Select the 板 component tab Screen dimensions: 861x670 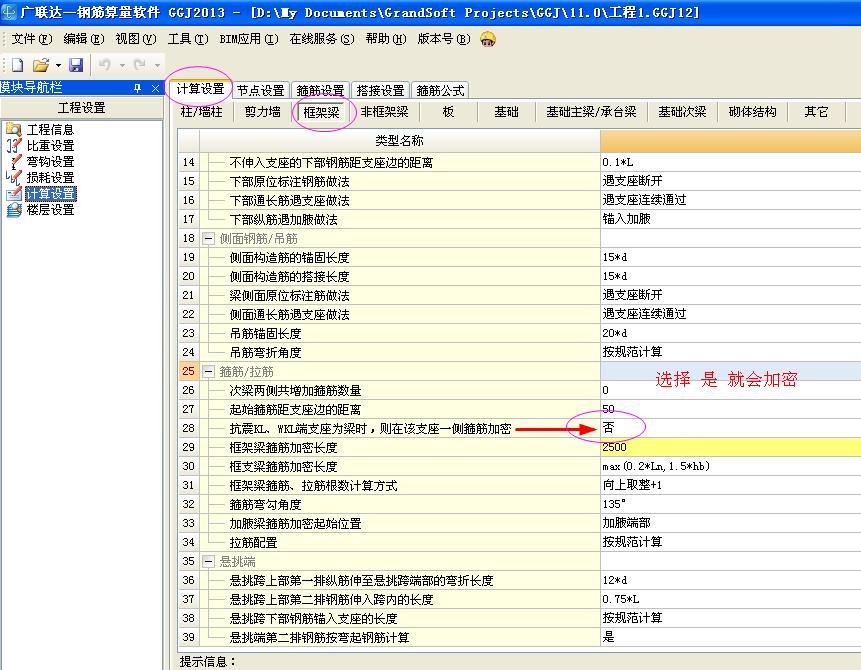[448, 112]
